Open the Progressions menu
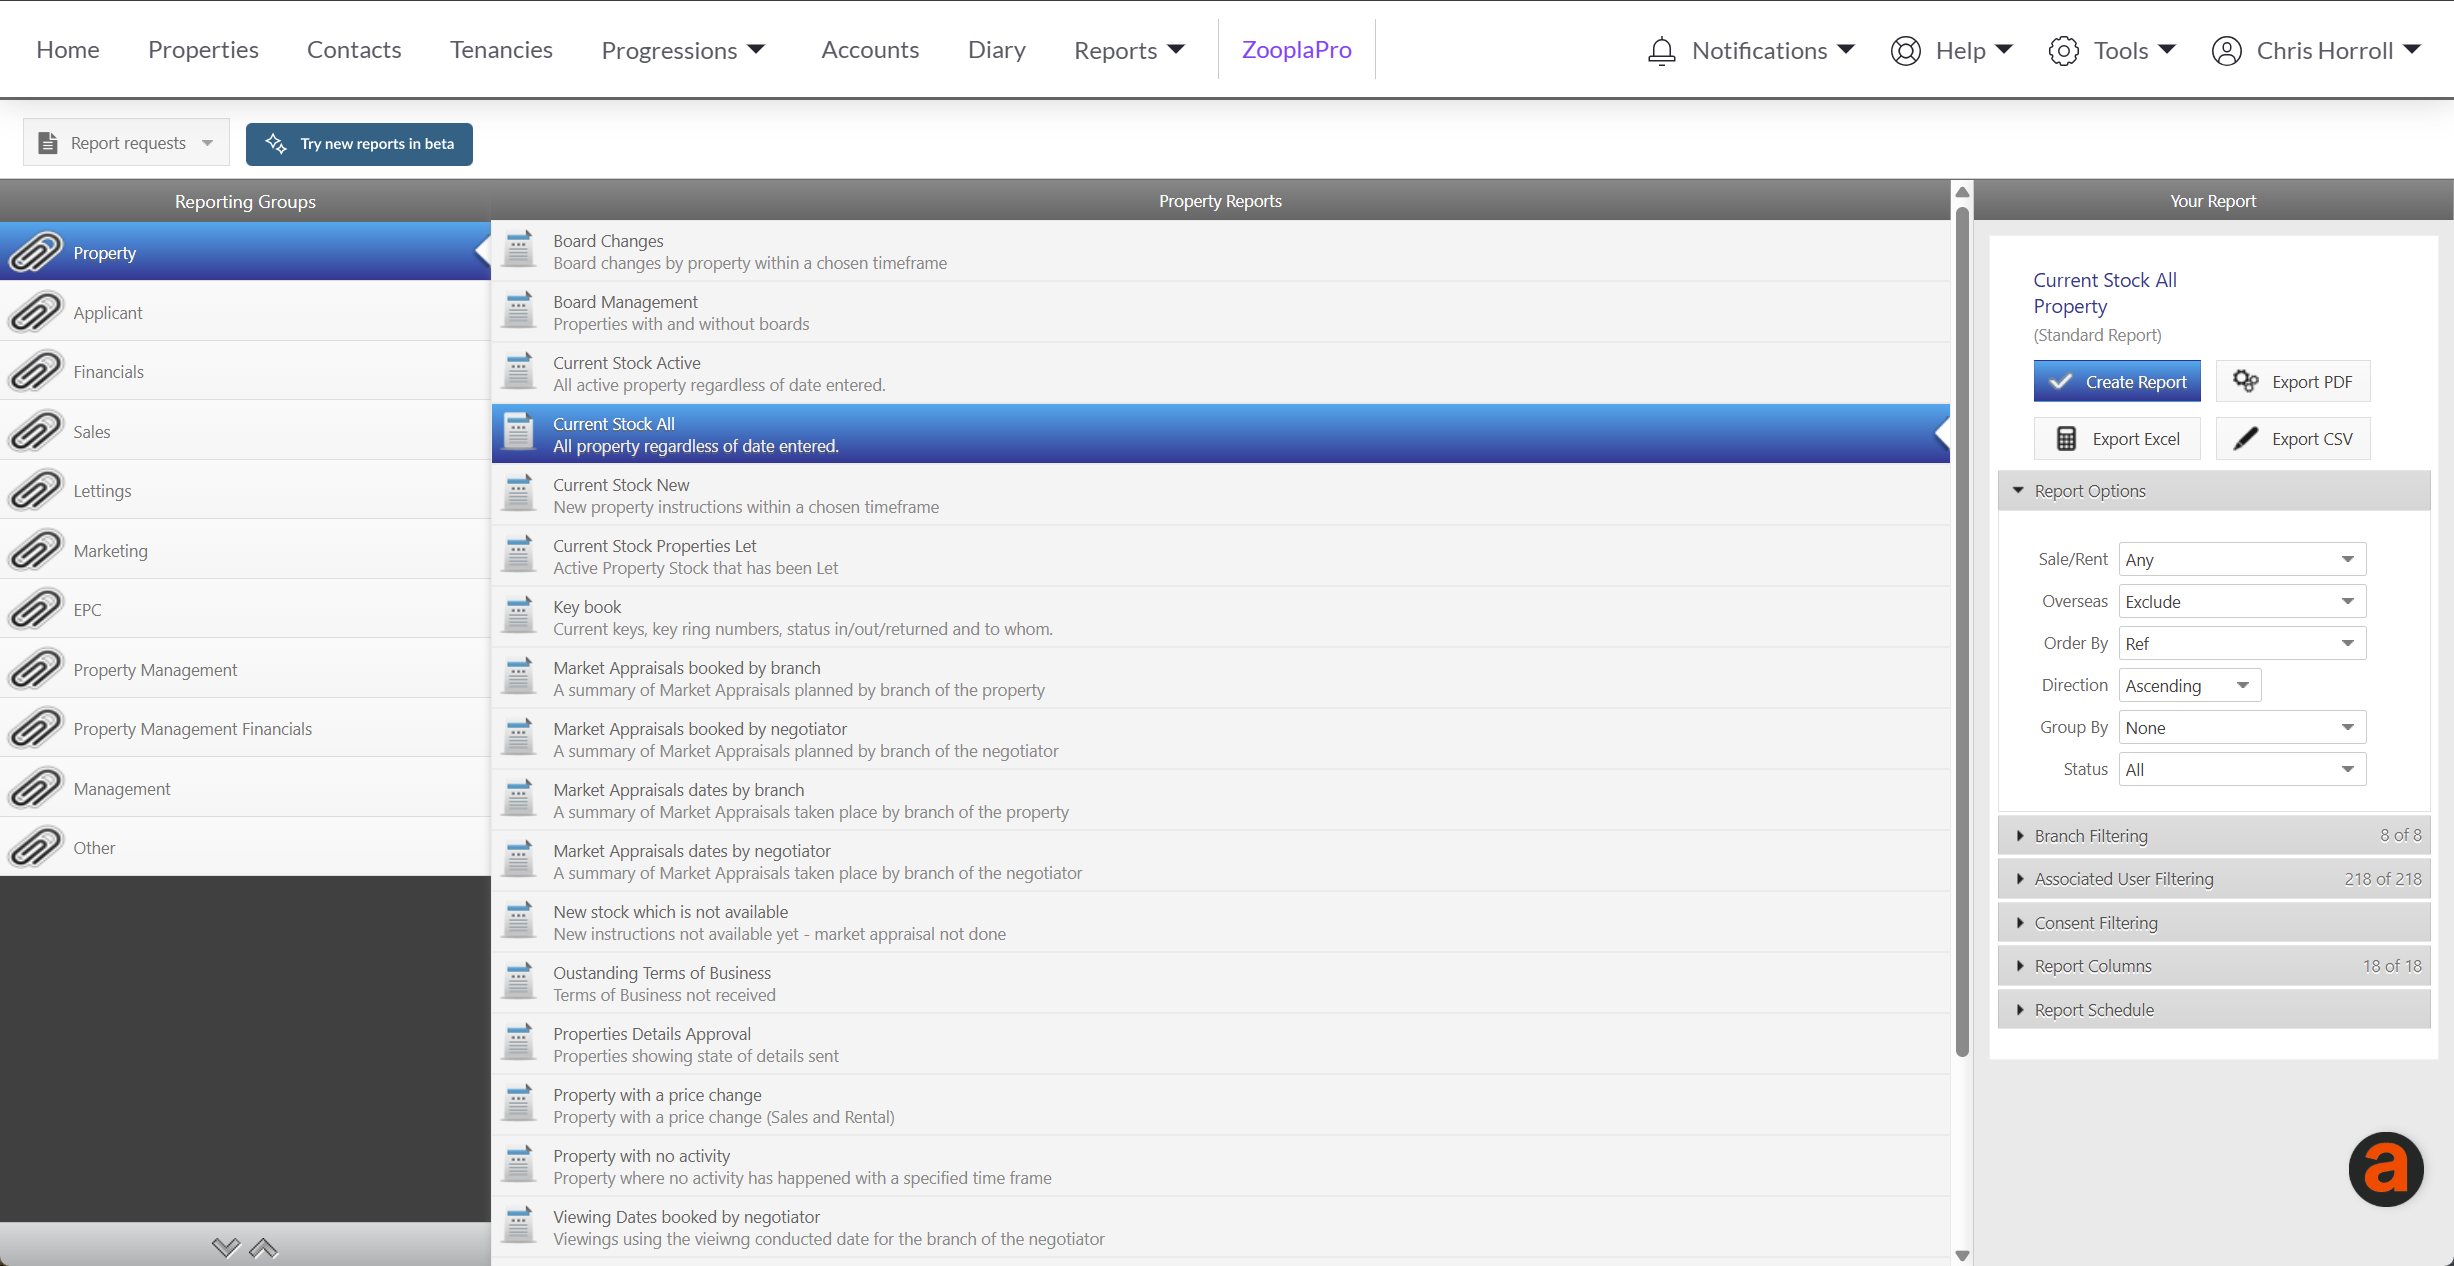2454x1266 pixels. [x=683, y=50]
